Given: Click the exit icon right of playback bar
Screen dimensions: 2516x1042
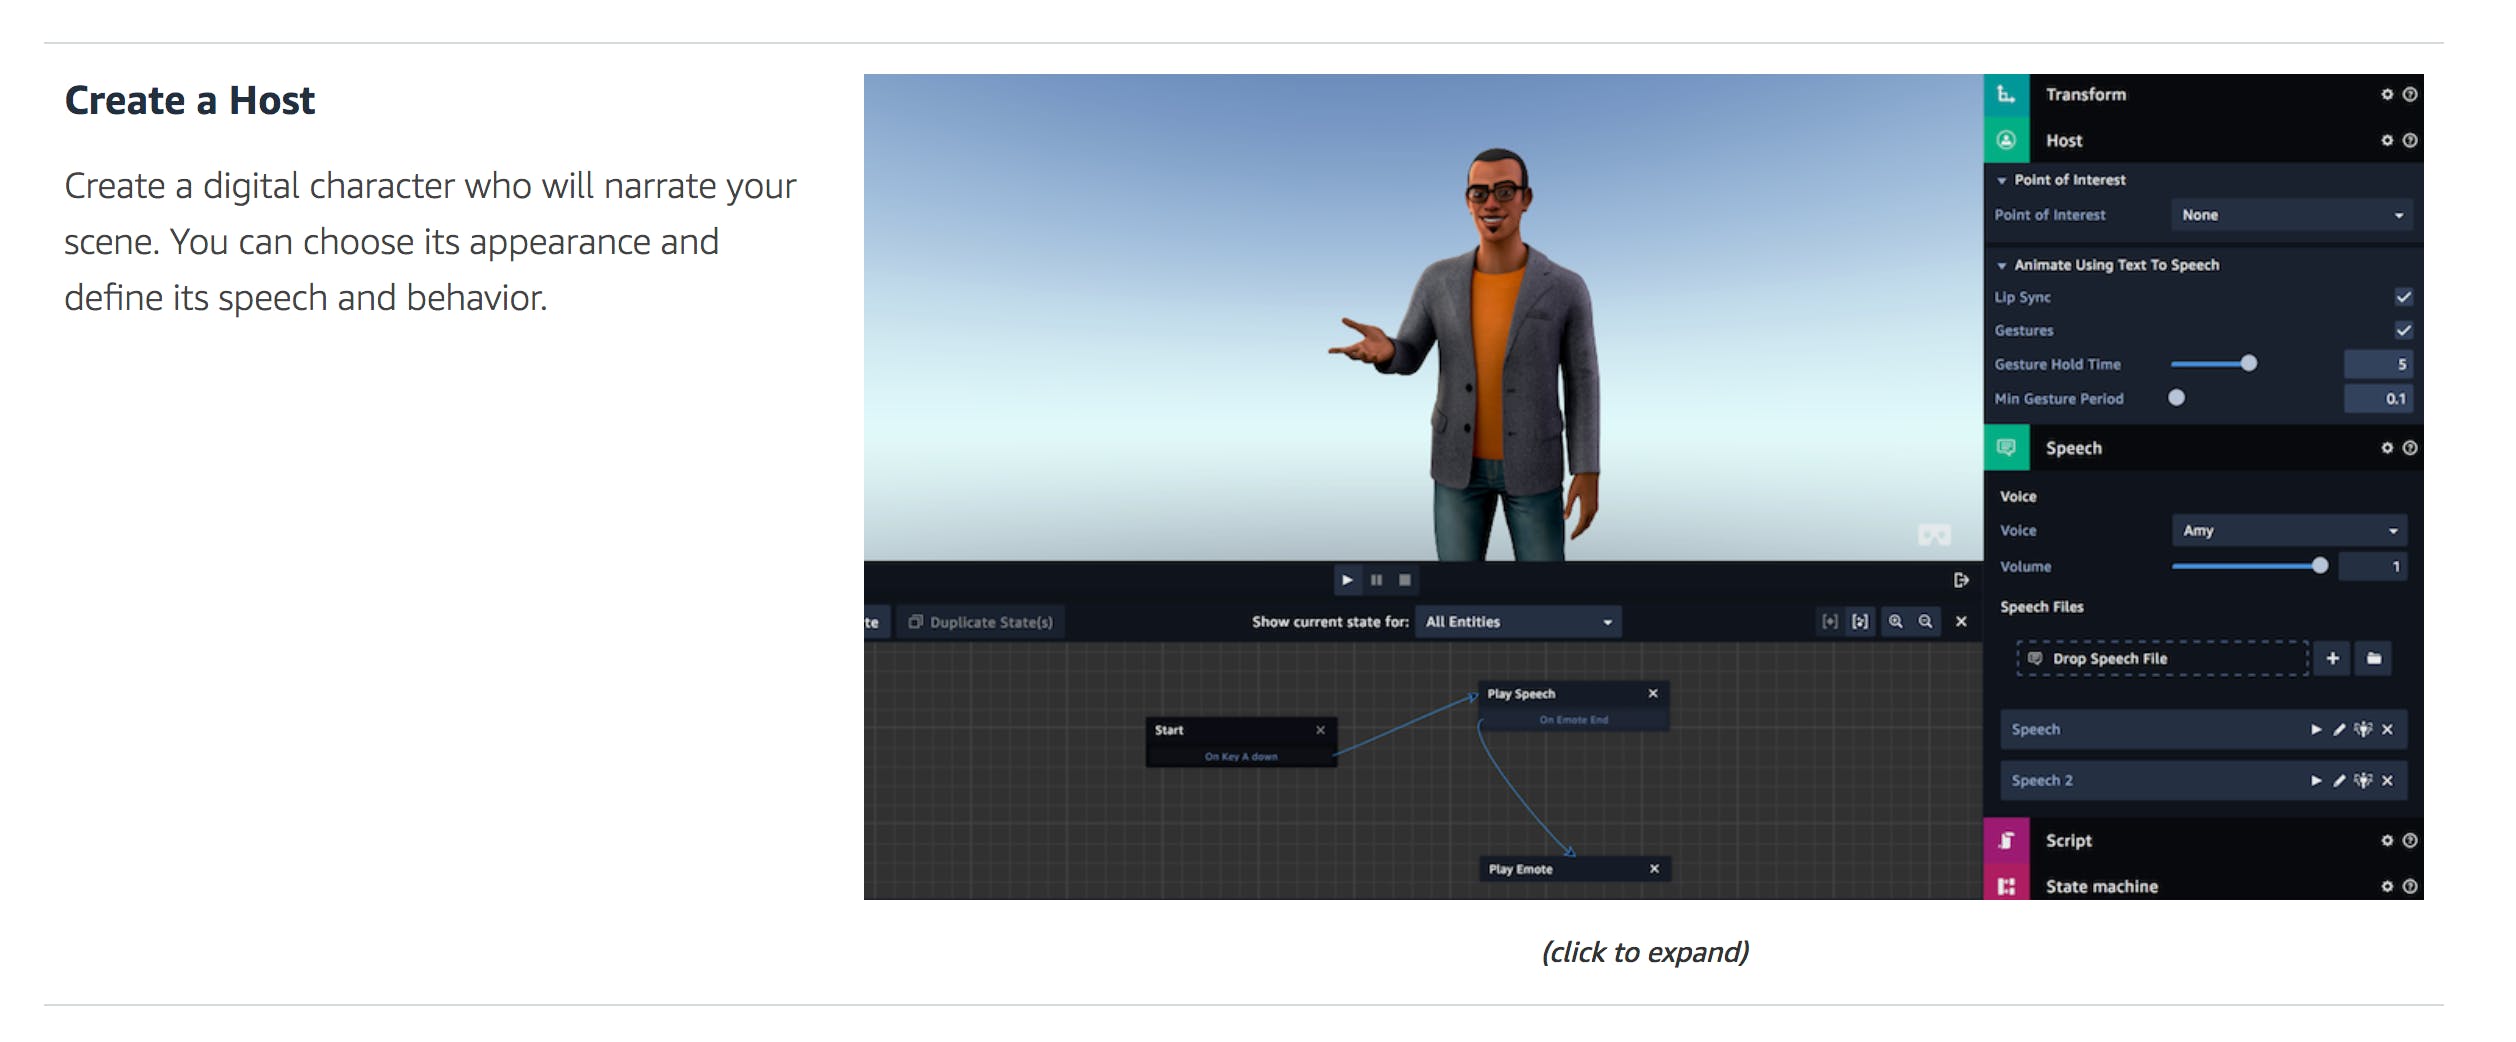Looking at the screenshot, I should [1961, 580].
